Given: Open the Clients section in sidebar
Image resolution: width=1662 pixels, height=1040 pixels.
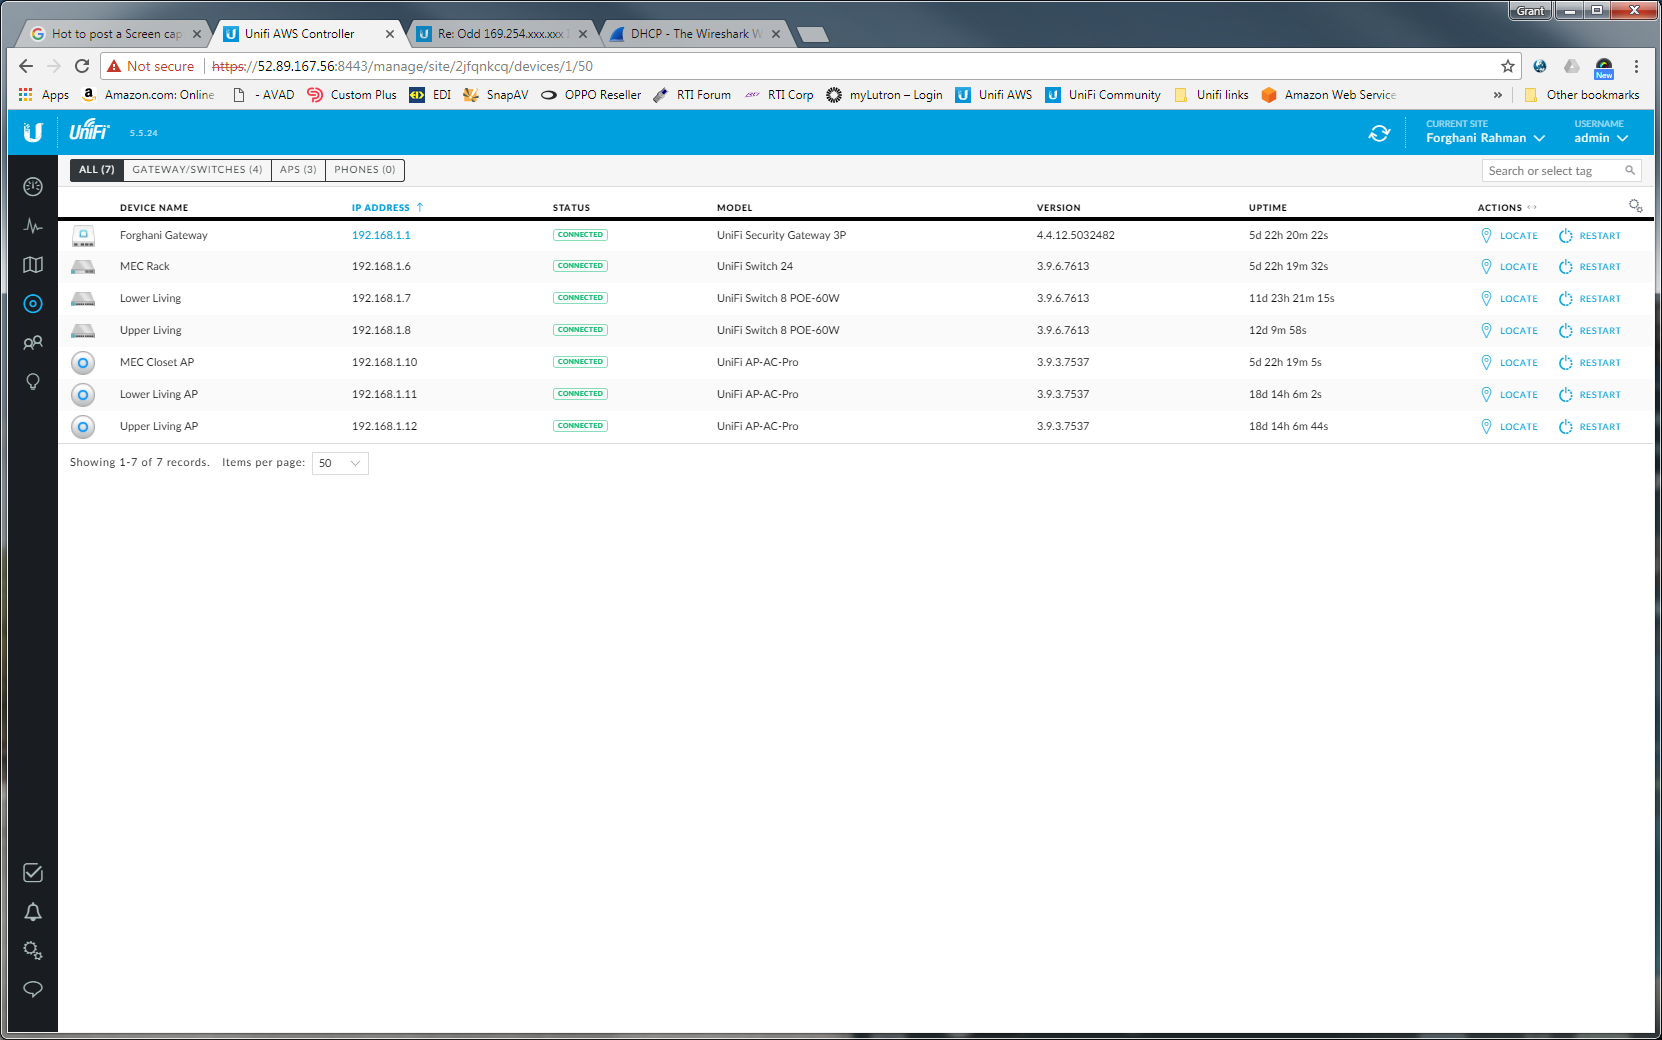Looking at the screenshot, I should coord(33,343).
